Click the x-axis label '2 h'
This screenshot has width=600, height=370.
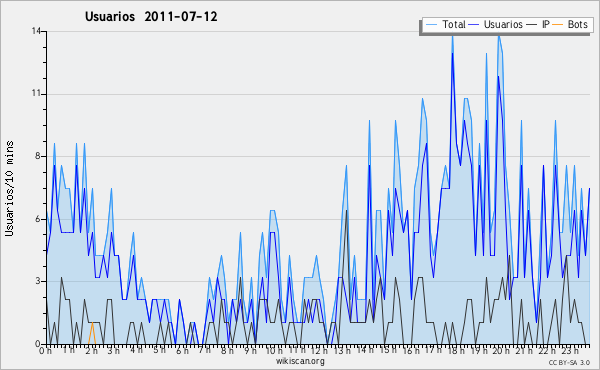tap(91, 351)
